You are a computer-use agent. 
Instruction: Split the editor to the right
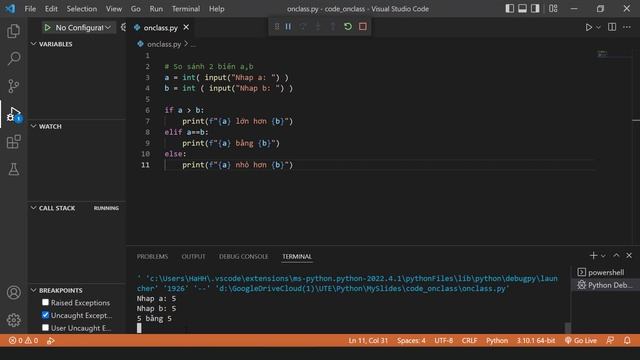click(612, 27)
